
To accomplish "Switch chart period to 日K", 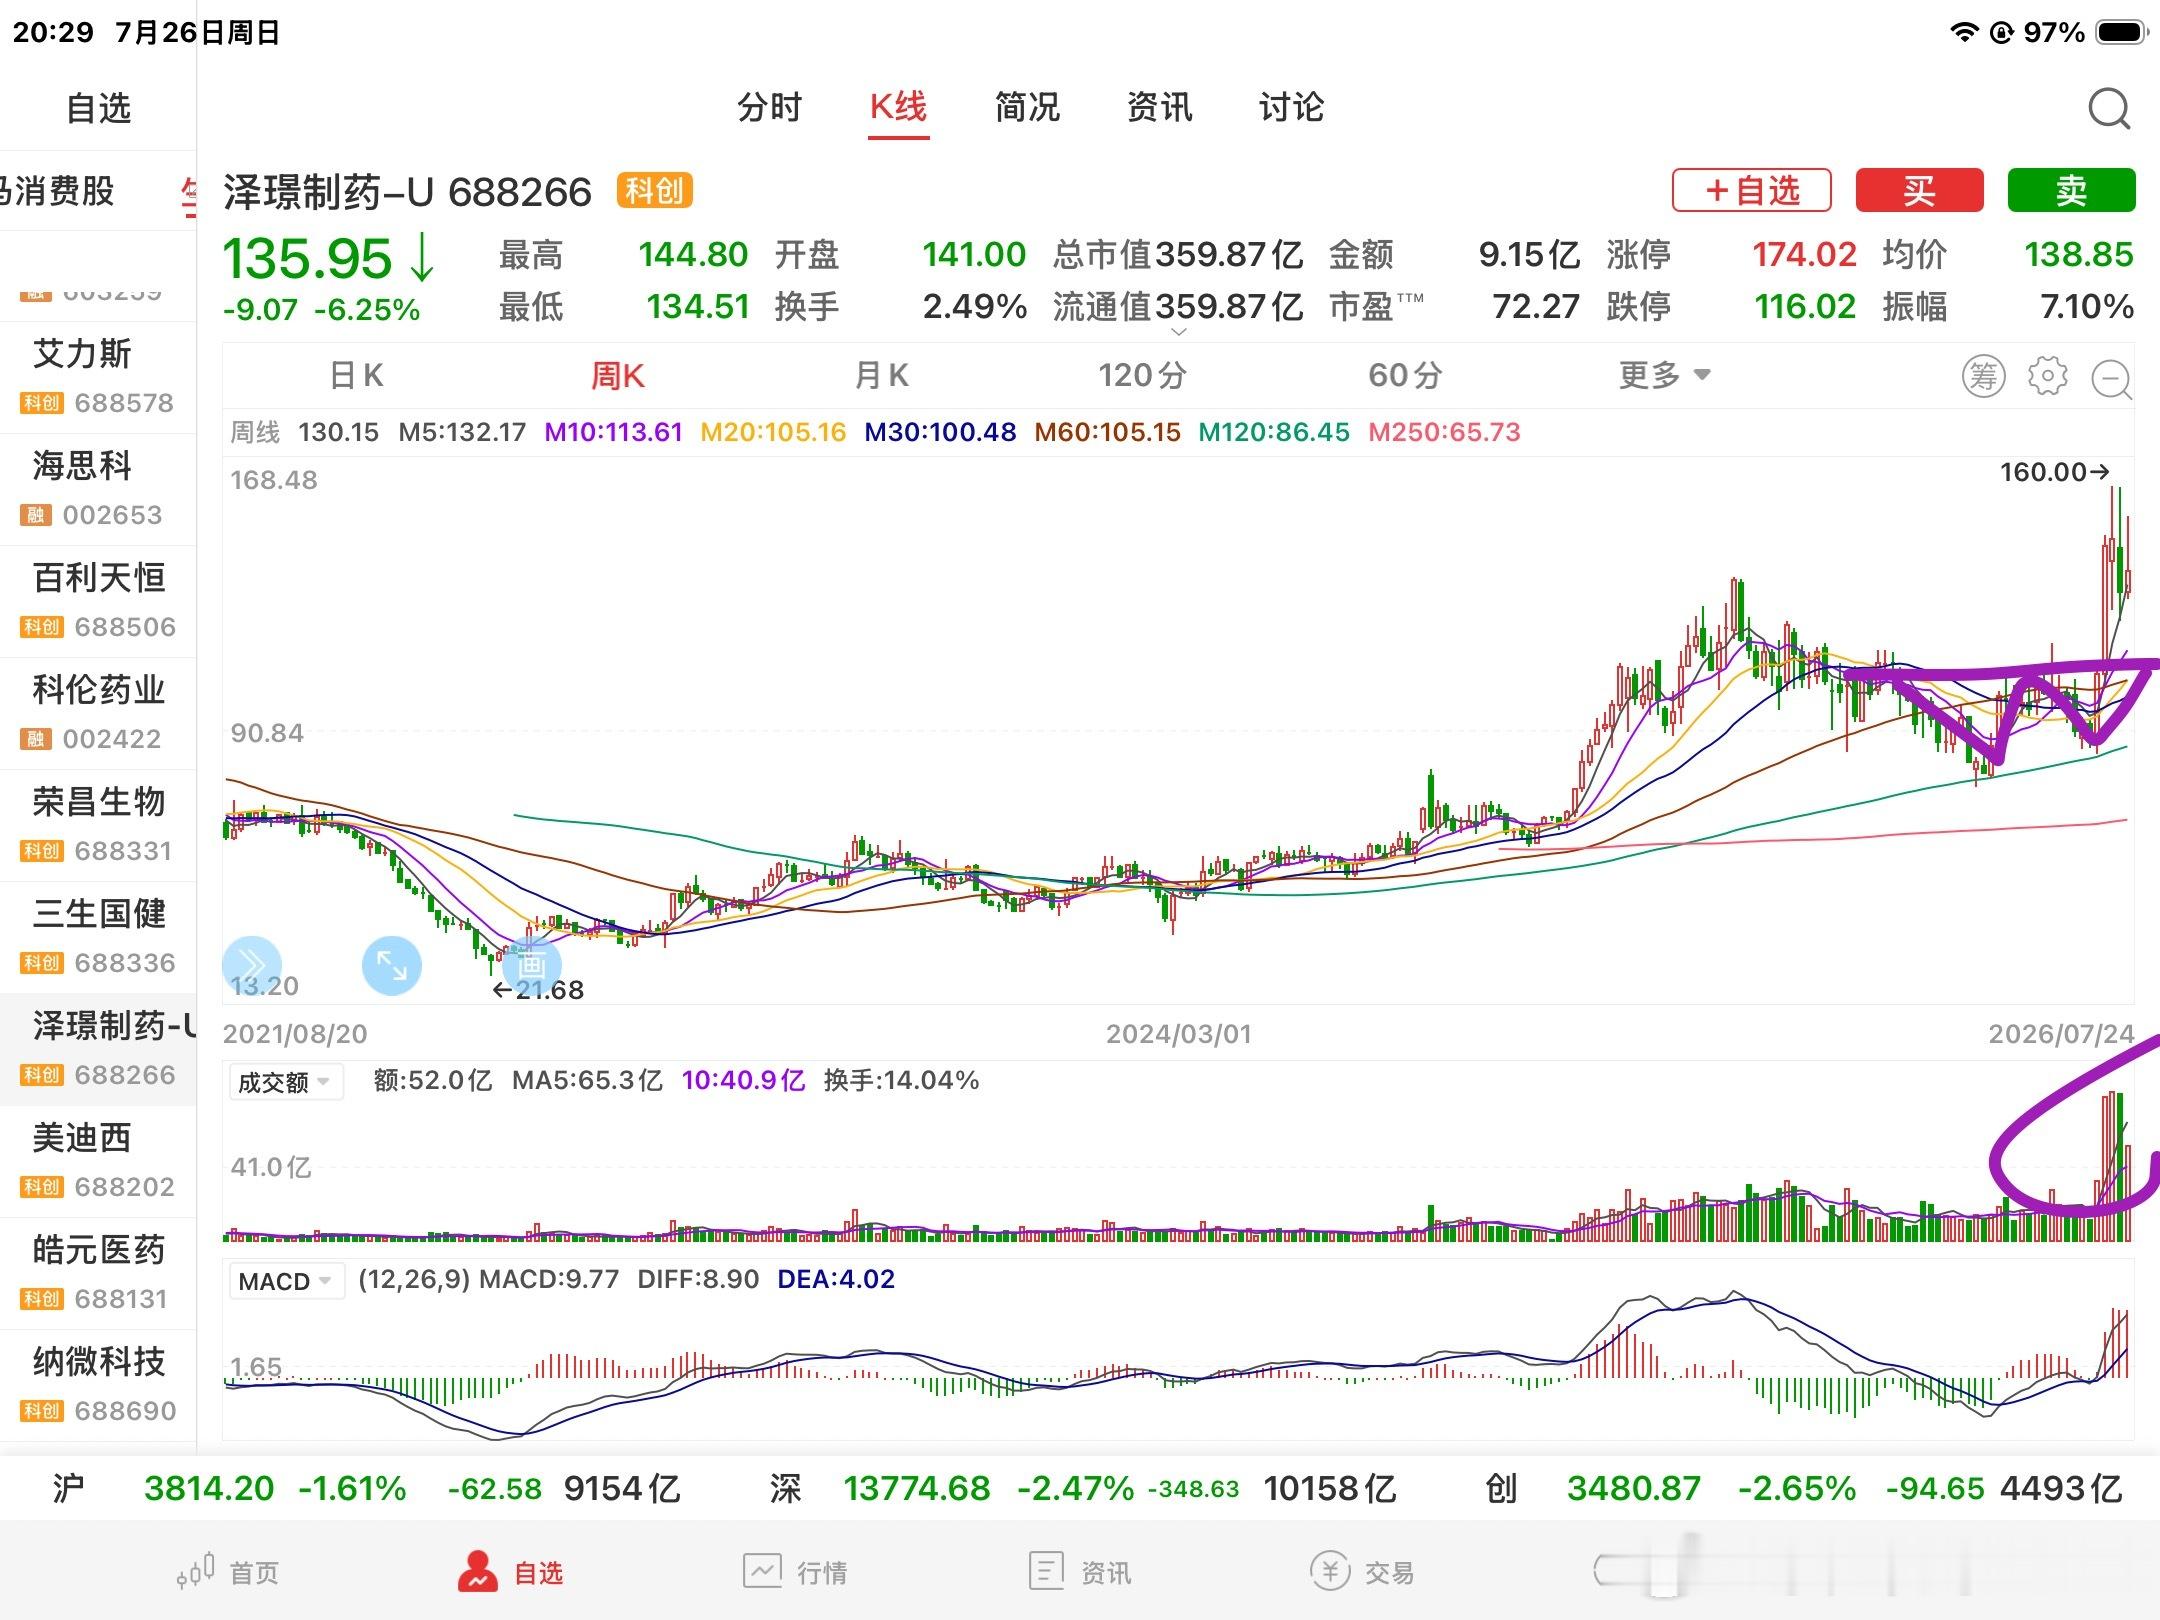I will click(357, 376).
